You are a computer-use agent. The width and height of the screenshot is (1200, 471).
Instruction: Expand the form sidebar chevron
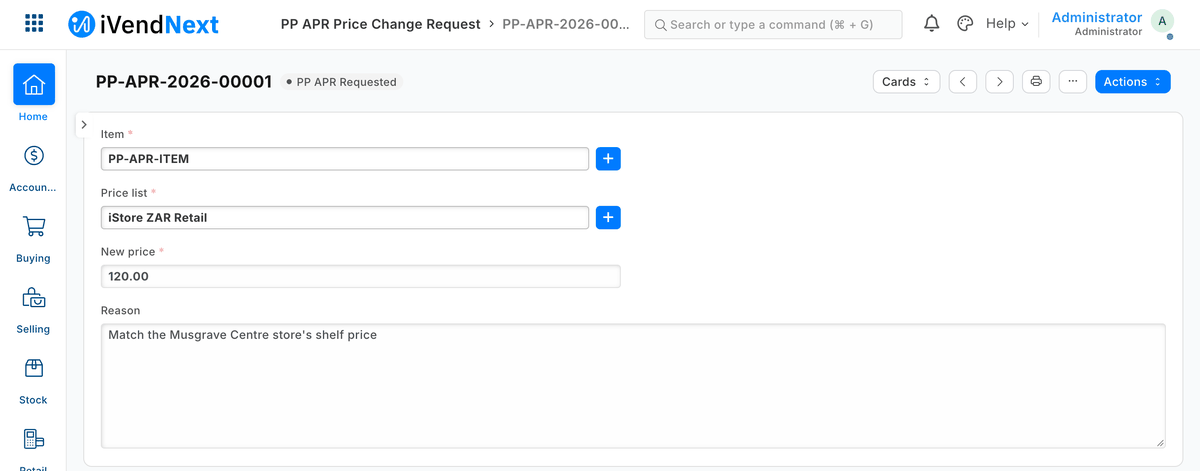(x=84, y=124)
